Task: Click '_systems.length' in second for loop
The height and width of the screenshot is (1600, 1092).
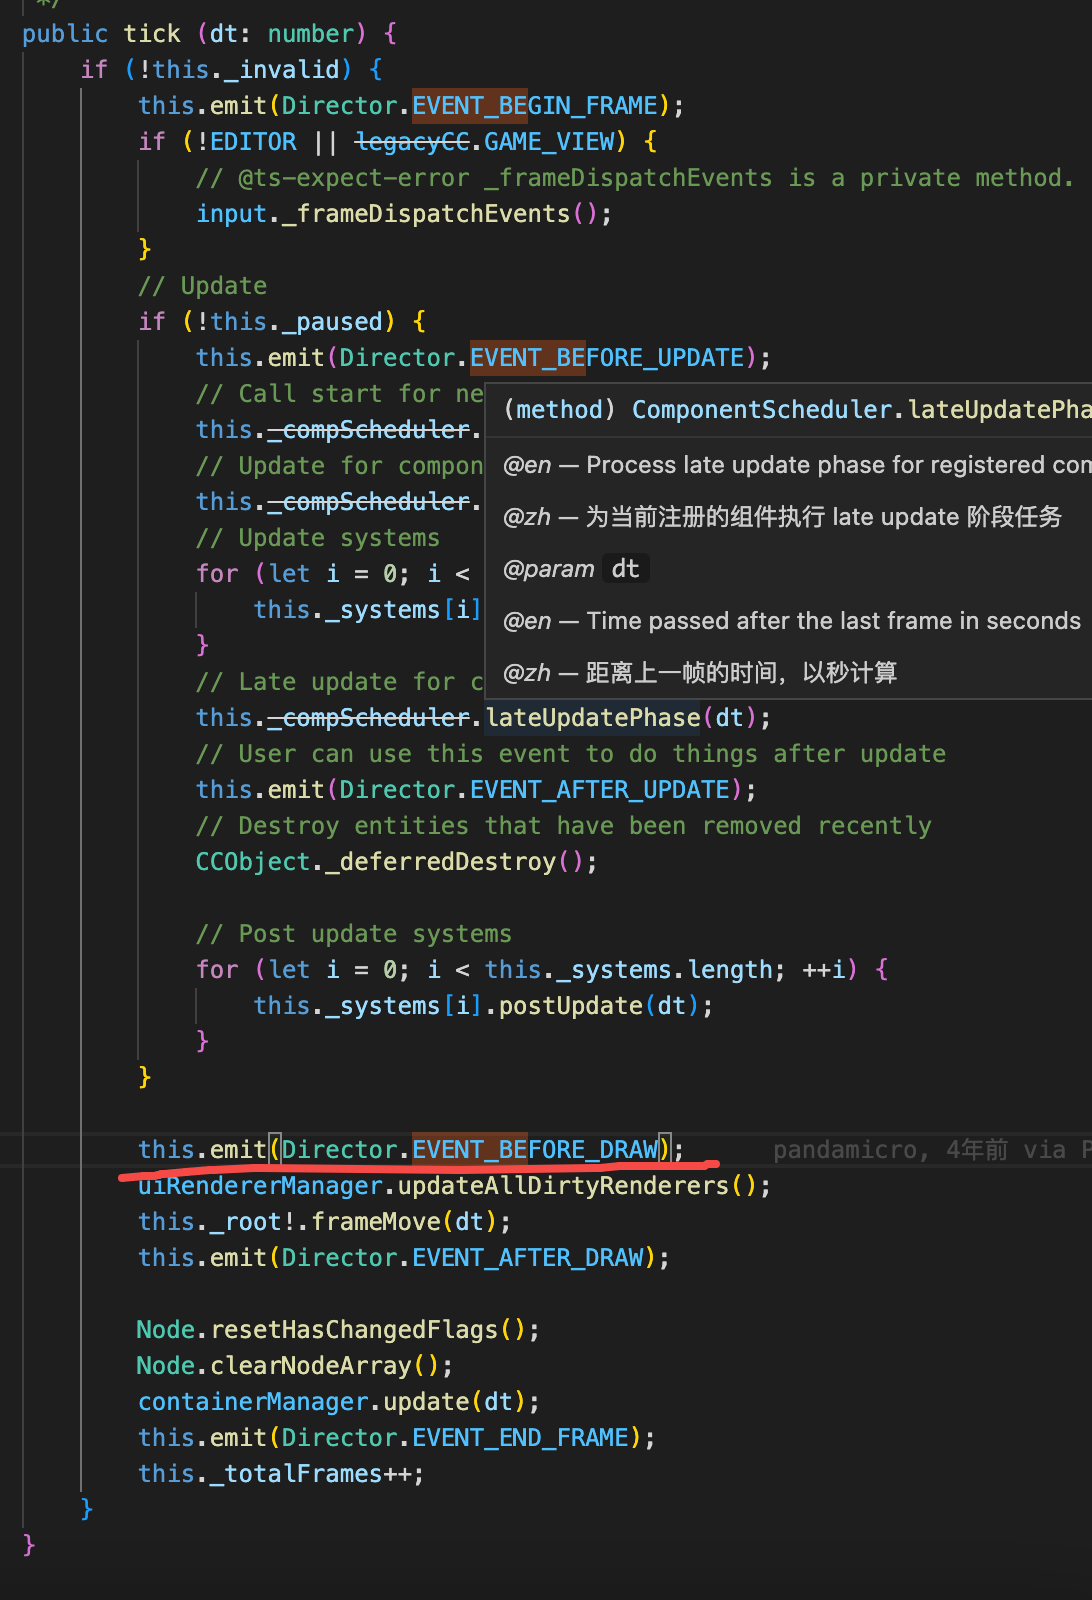Action: click(664, 970)
